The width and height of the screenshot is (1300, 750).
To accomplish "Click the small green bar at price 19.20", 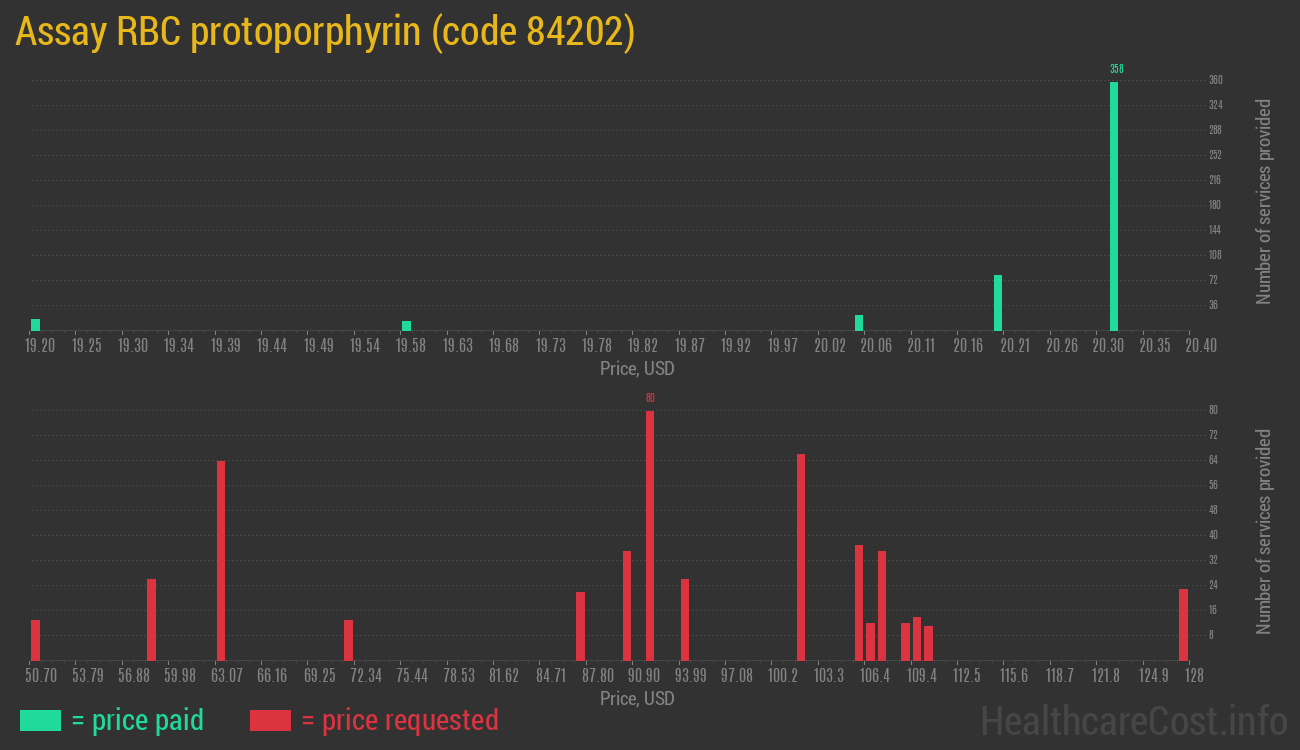I will click(x=36, y=324).
